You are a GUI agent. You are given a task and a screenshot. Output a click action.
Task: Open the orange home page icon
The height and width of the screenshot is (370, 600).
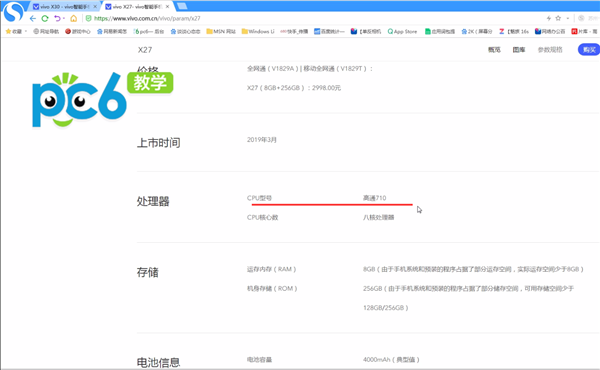[73, 18]
